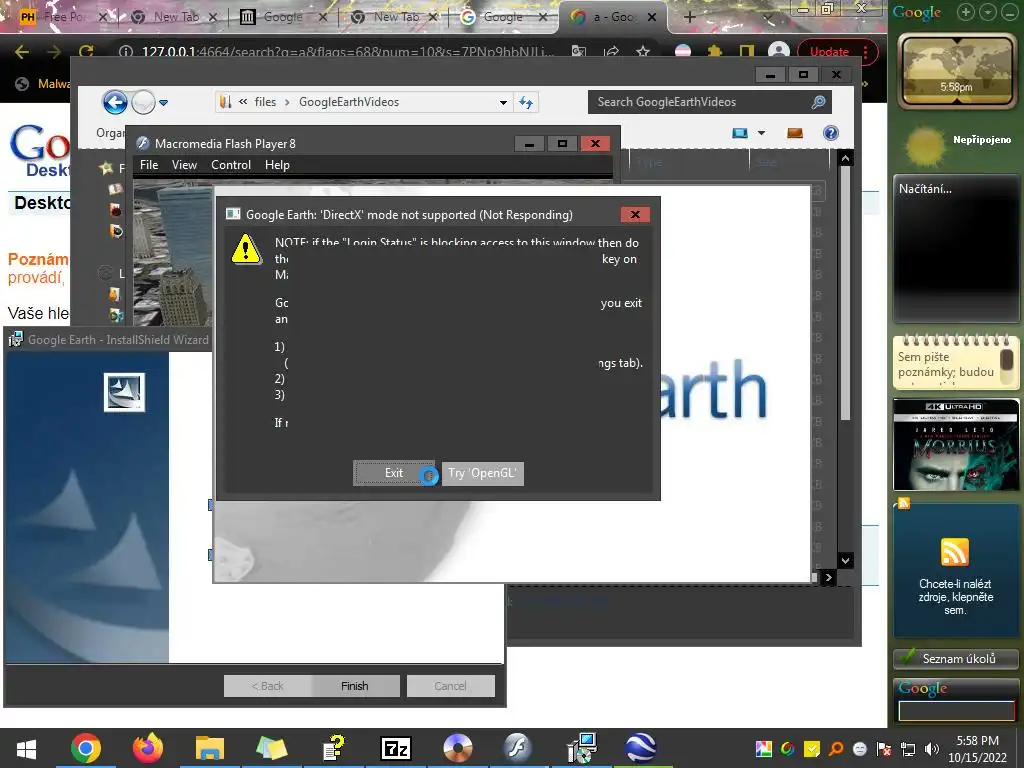Screen dimensions: 1024x768
Task: Open the Explorer view options dropdown arrow
Action: 761,133
